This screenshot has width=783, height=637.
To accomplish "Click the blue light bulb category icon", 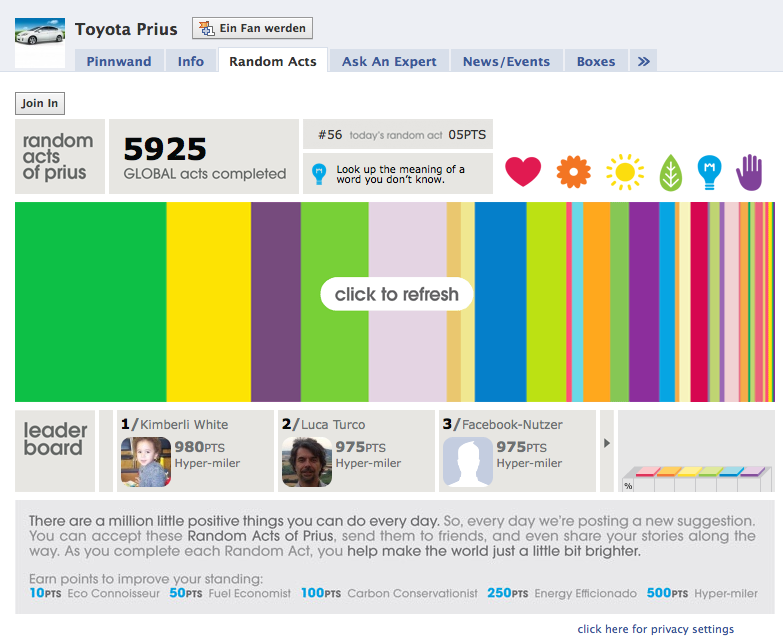I will pos(709,172).
